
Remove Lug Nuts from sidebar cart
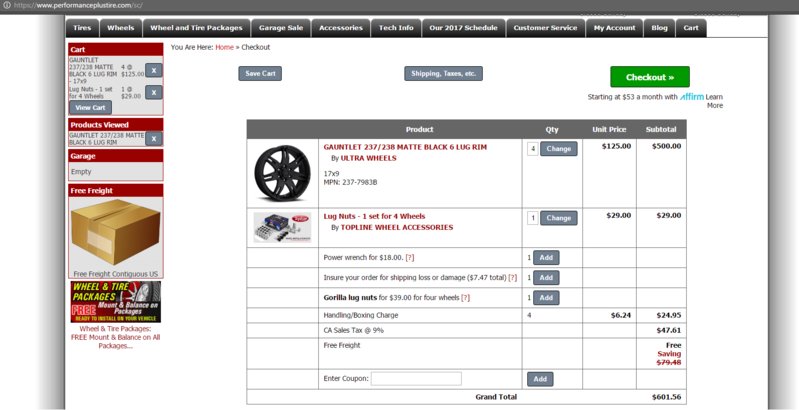click(153, 92)
